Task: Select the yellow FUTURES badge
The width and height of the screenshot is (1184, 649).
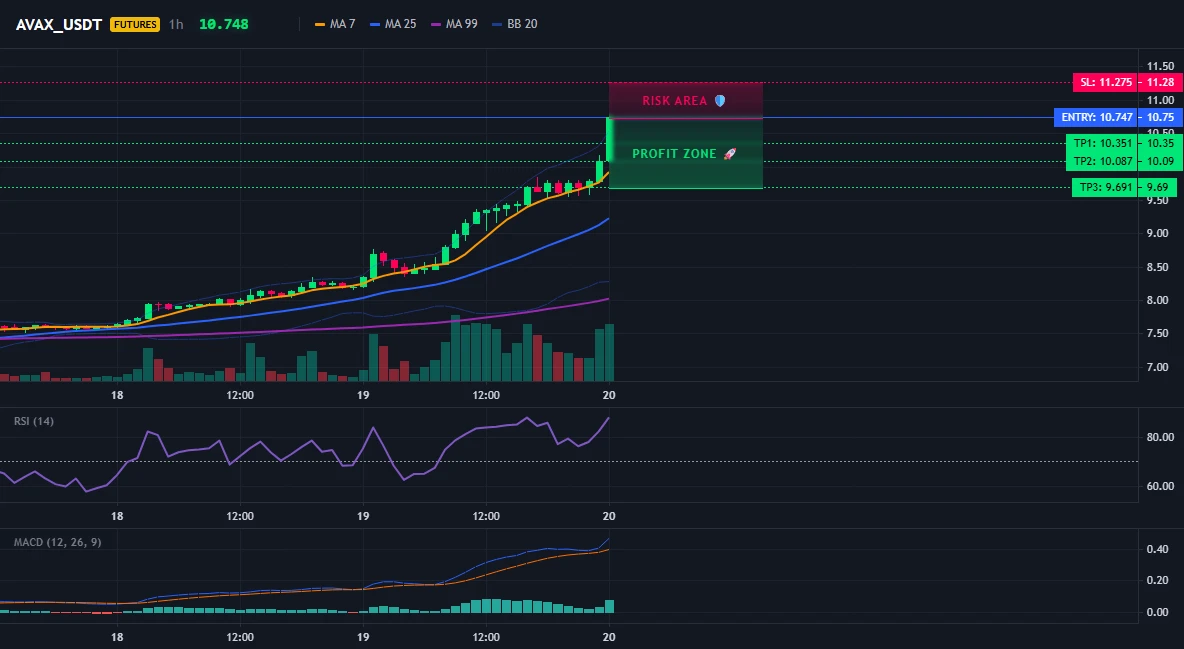Action: (135, 24)
